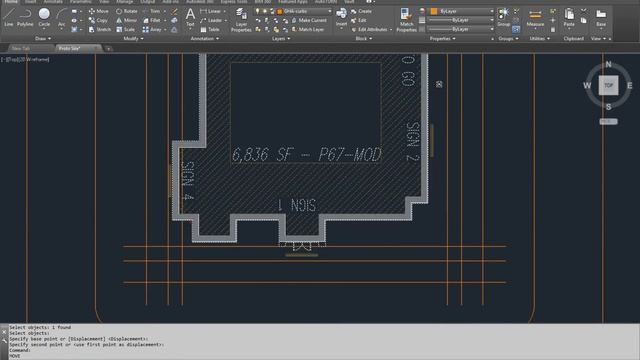Viewport: 640px width, 360px height.
Task: Click TOP face of the ViewCube
Action: 609,85
